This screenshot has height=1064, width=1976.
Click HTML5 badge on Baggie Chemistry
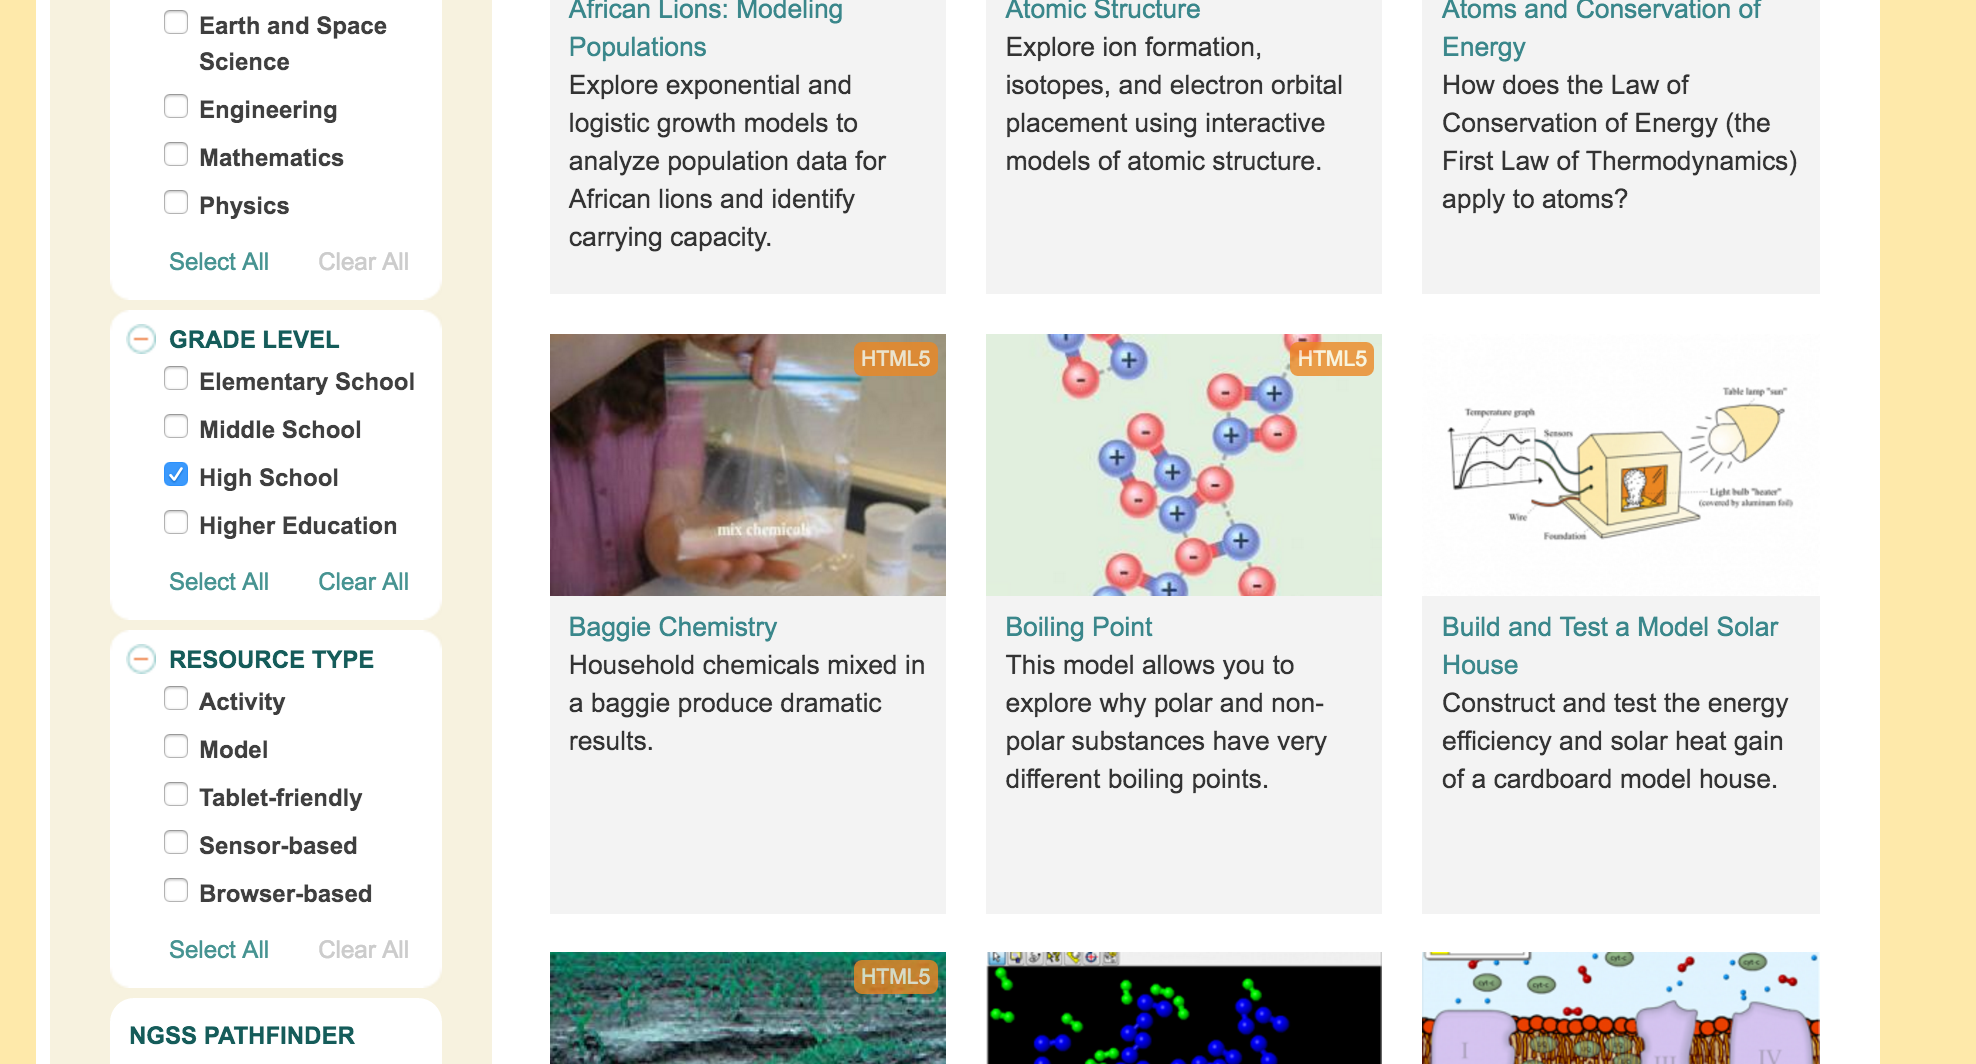pyautogui.click(x=895, y=359)
